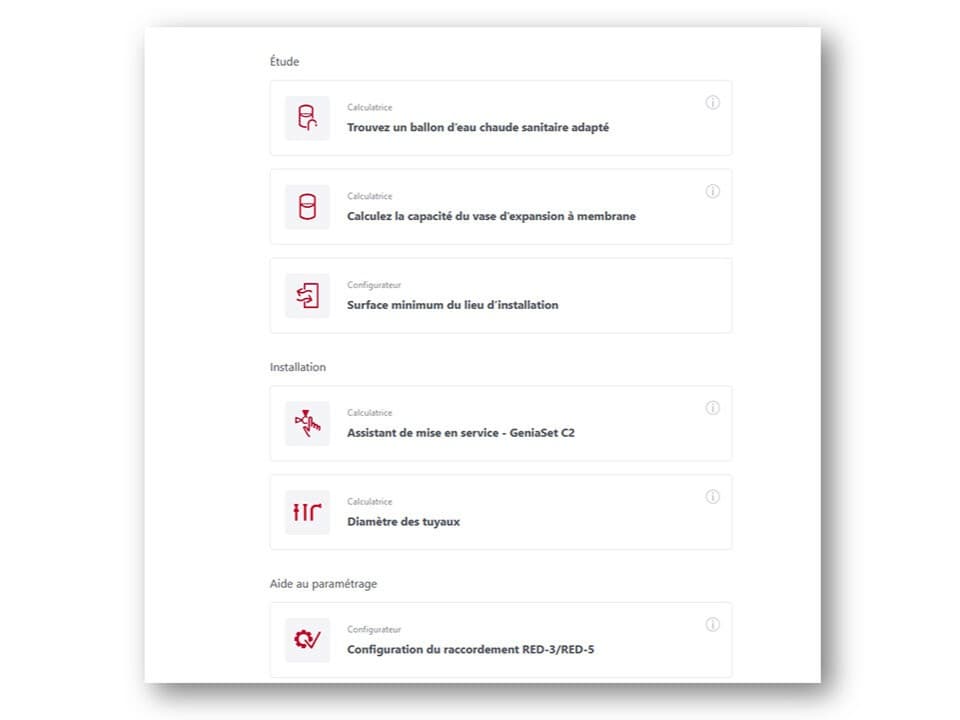Screen dimensions: 960x720
Task: Select the pipe diameter calculator icon
Action: coord(307,512)
